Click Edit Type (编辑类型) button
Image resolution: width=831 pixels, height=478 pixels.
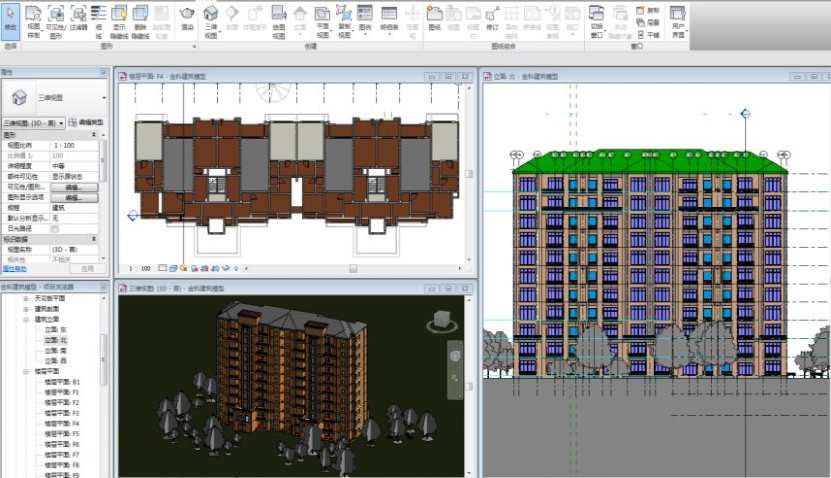tap(86, 122)
